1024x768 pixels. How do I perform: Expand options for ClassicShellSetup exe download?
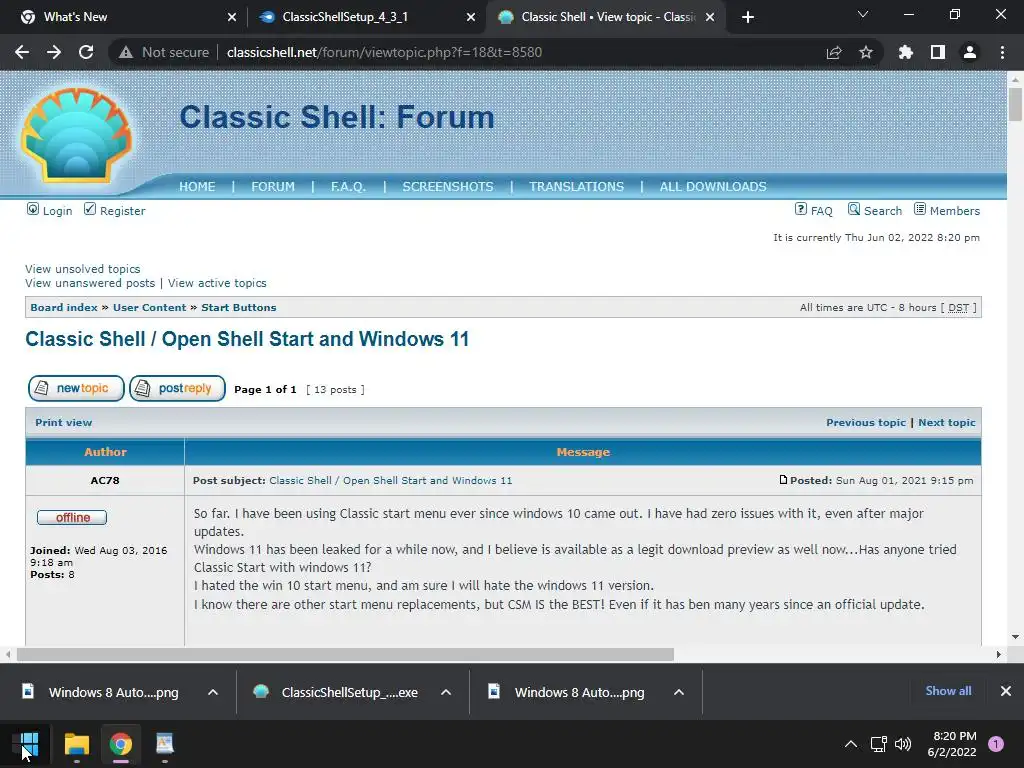[446, 692]
